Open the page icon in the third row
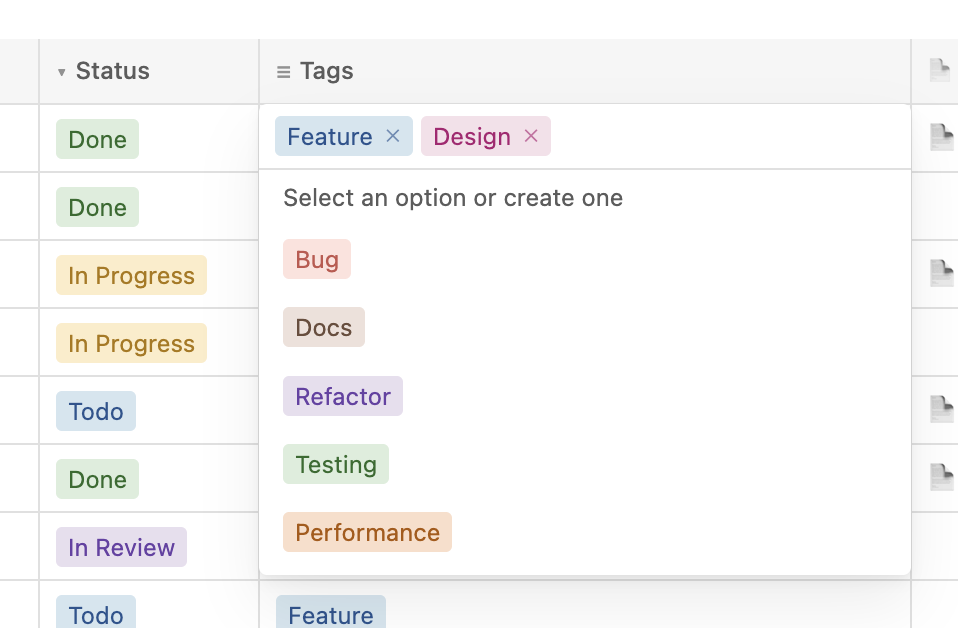 click(940, 273)
